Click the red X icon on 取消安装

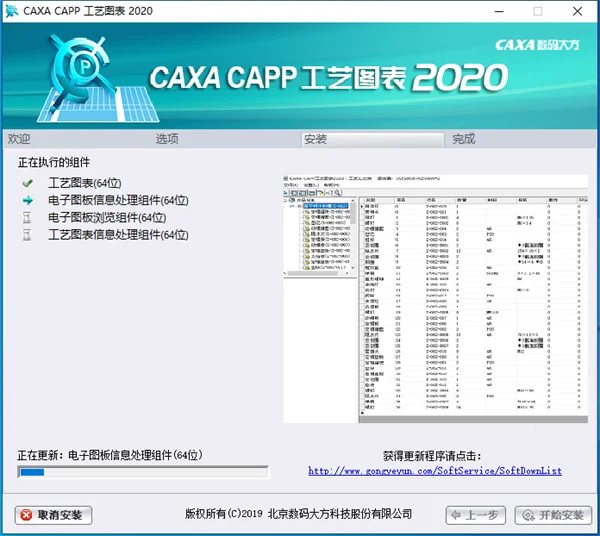click(x=26, y=515)
